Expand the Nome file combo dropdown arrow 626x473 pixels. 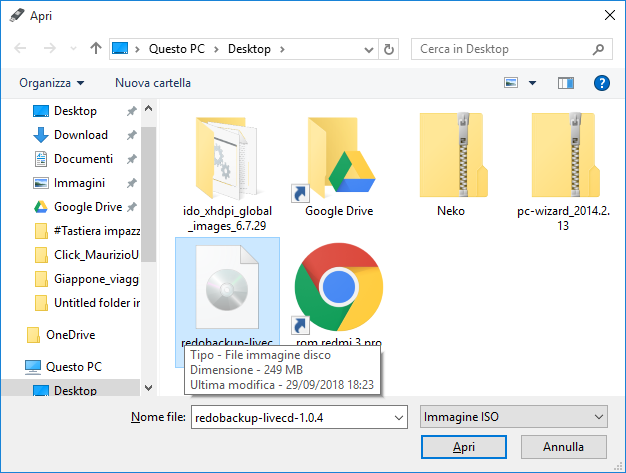pos(398,418)
